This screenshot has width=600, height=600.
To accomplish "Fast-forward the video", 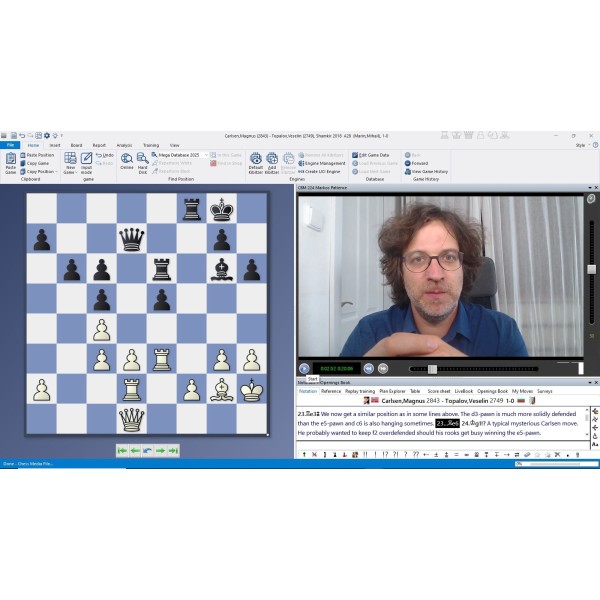I will point(383,368).
